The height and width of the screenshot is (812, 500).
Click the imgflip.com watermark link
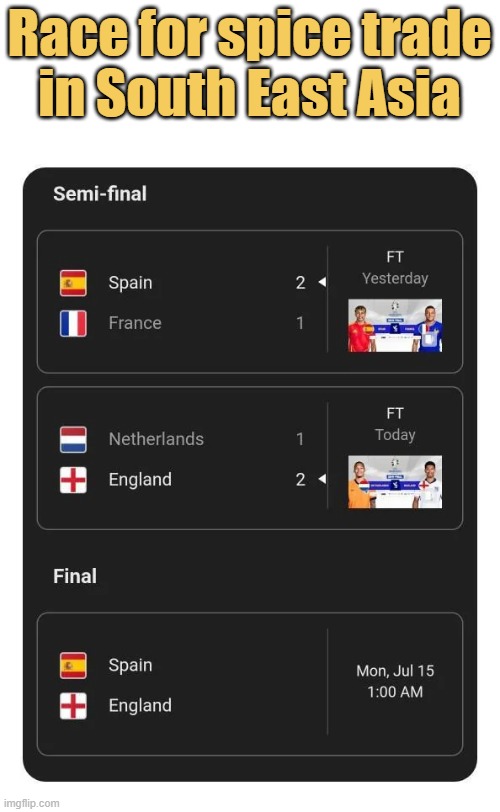32,803
